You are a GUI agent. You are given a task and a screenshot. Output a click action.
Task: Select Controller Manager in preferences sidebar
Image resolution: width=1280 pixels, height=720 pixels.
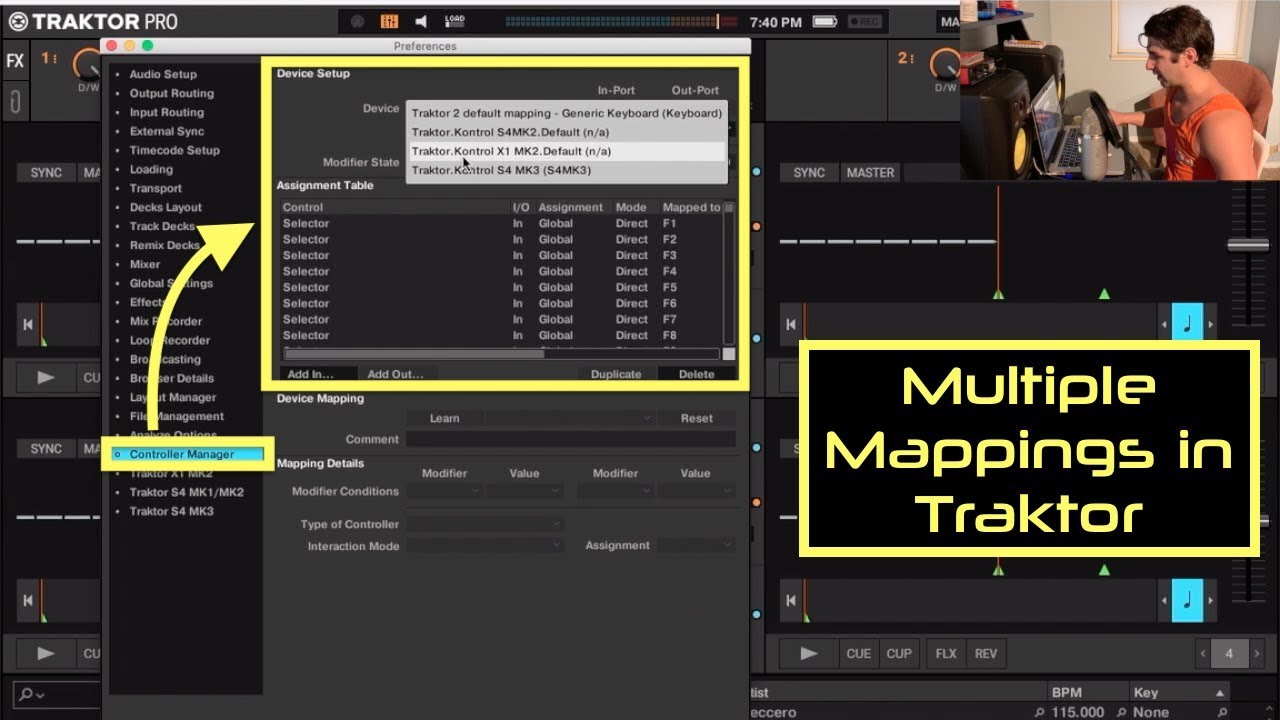(x=182, y=454)
